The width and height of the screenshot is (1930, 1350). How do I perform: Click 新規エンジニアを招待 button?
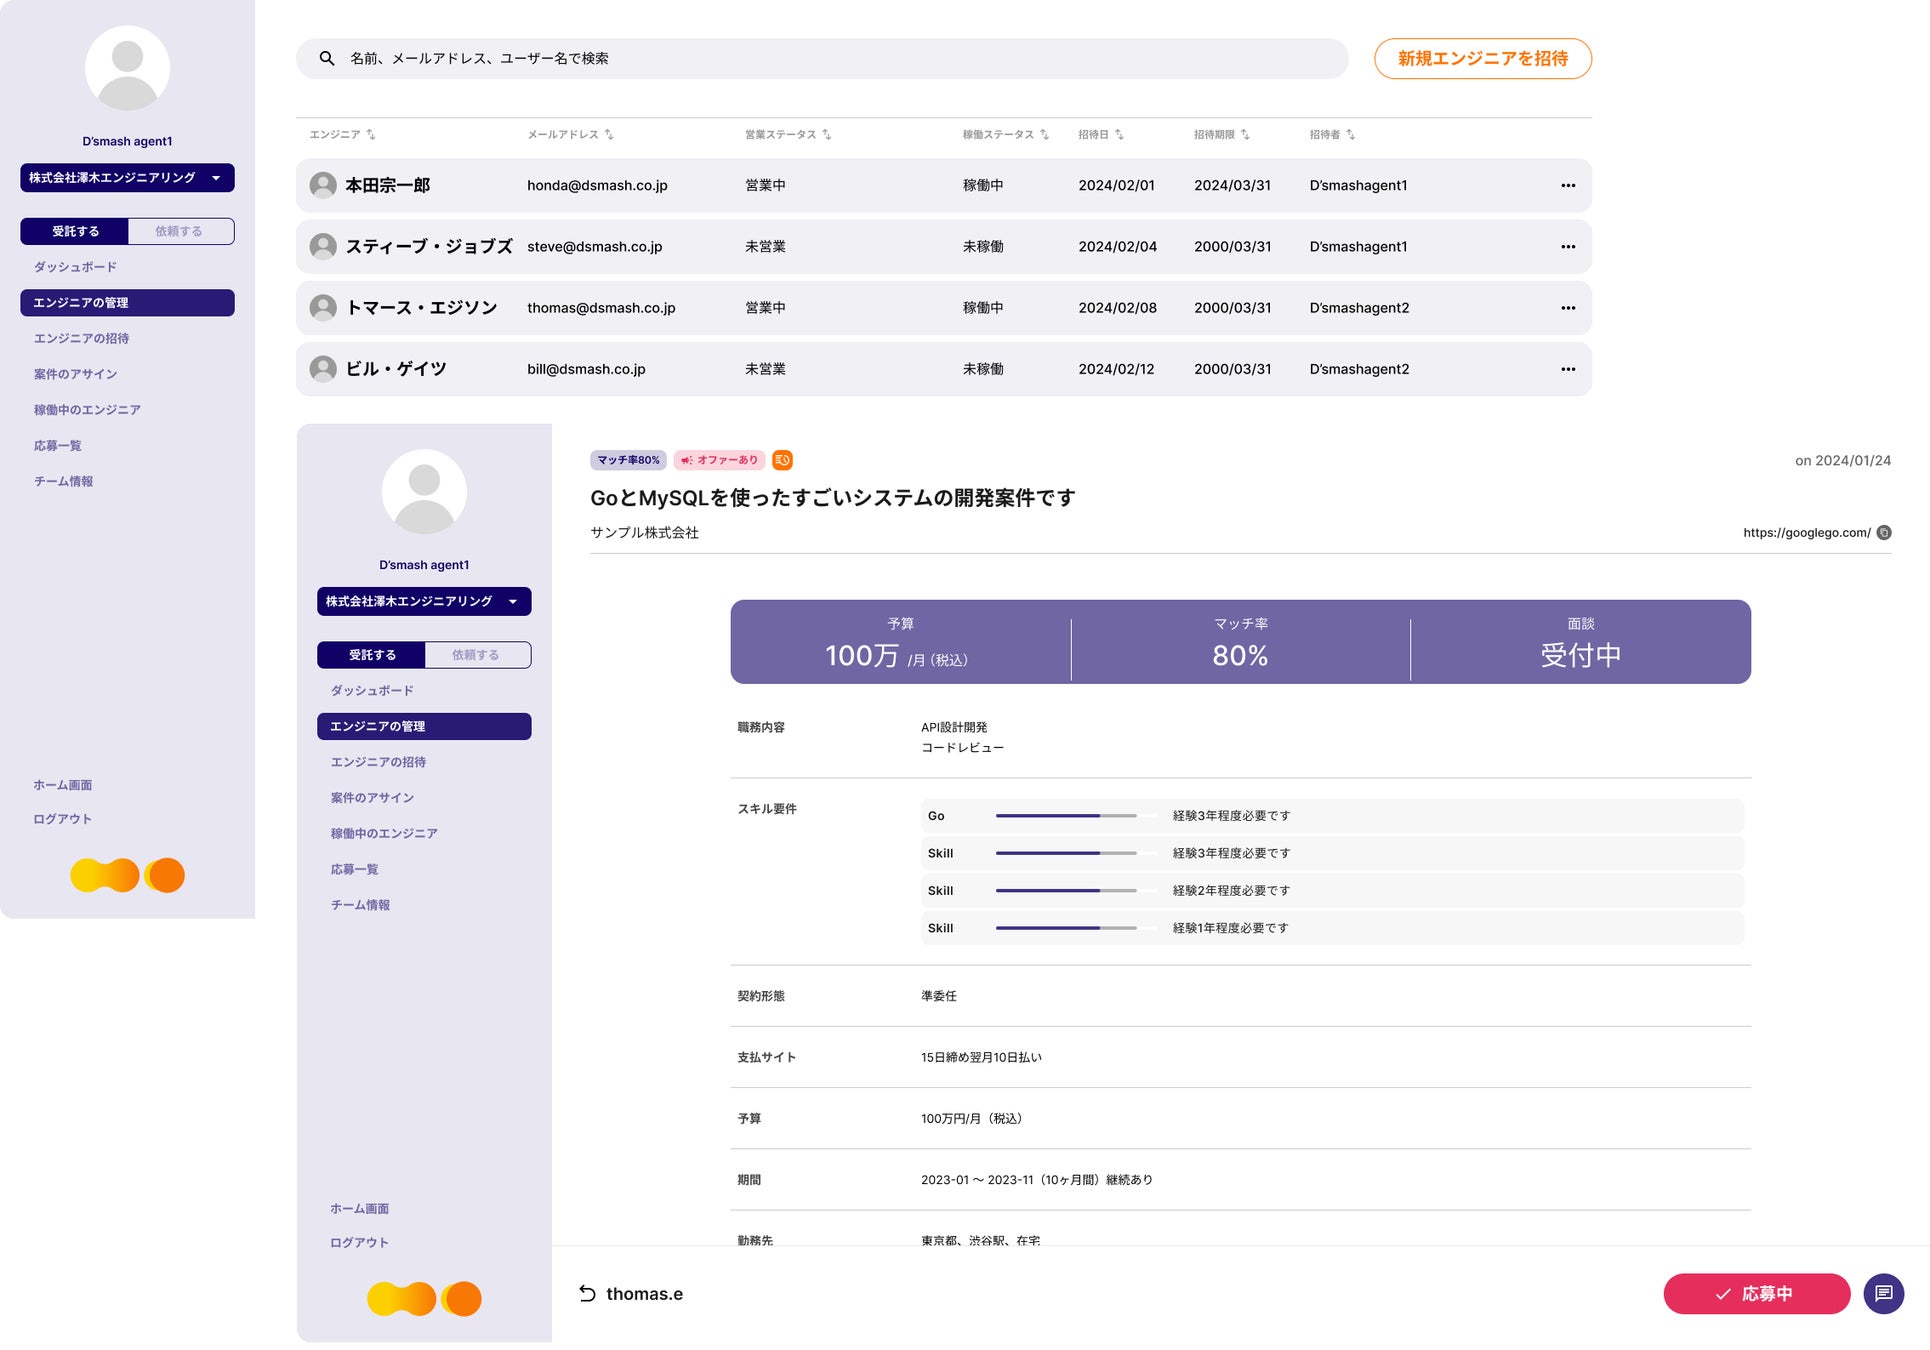pos(1481,59)
